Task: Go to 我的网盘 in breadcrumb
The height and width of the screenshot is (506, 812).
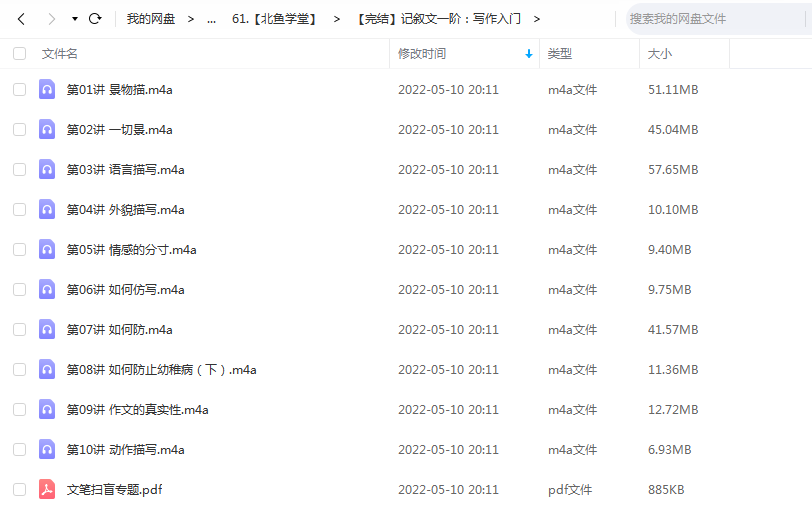Action: 150,19
